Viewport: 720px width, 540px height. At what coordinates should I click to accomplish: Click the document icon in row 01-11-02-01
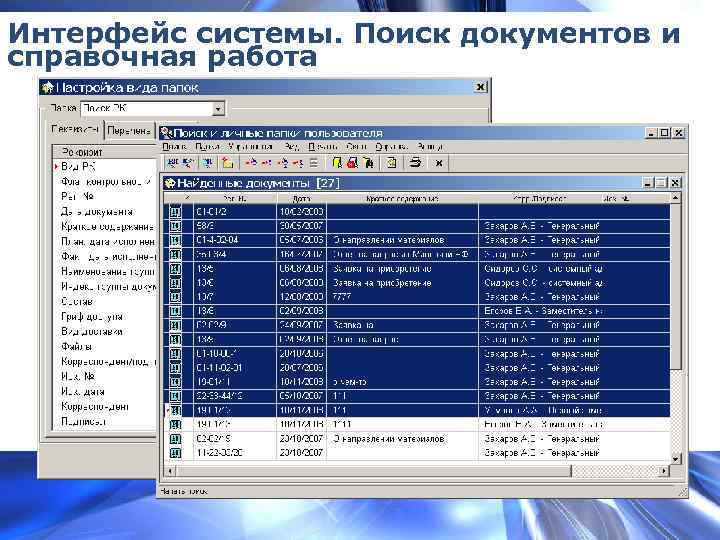coord(175,368)
